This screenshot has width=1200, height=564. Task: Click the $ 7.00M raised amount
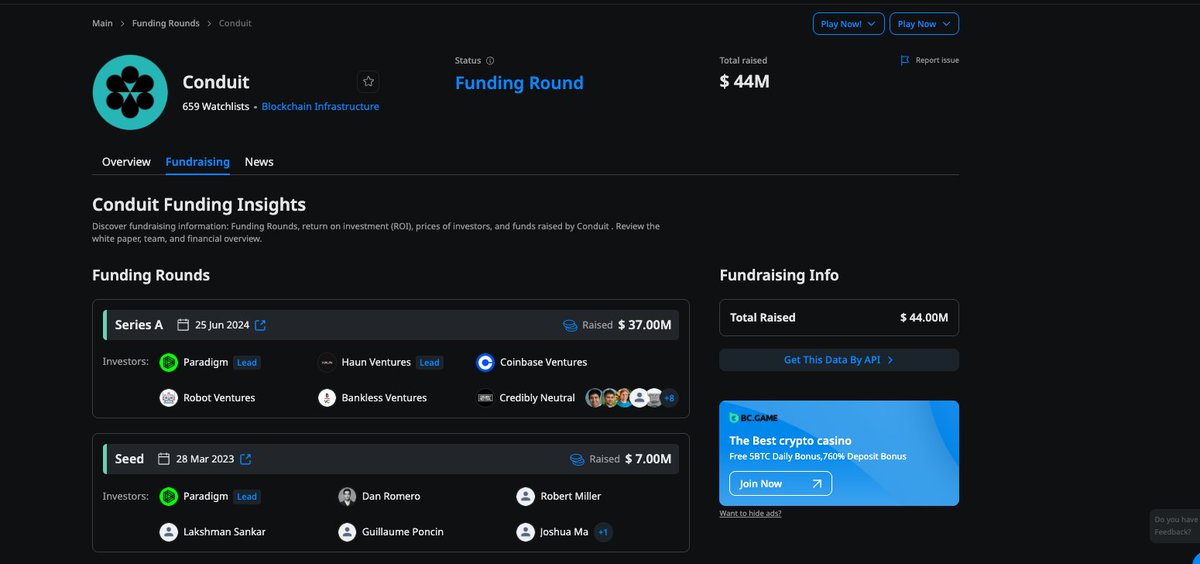648,459
